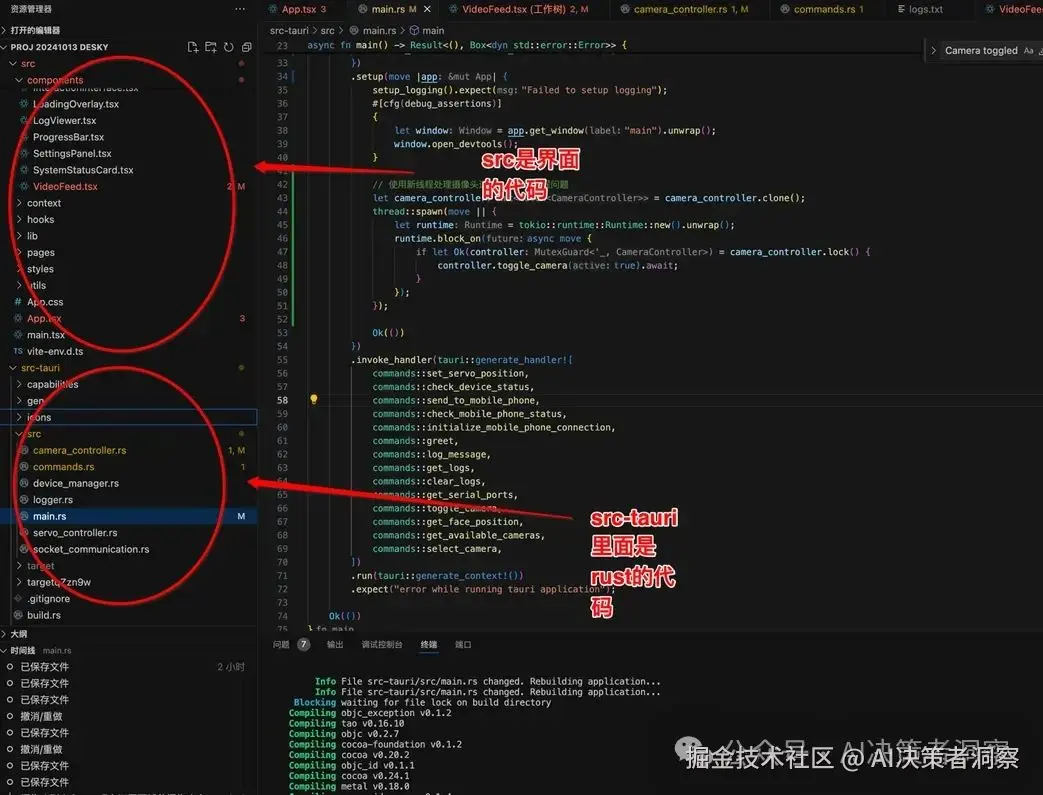Click the hash icon beside App.css

click(18, 301)
